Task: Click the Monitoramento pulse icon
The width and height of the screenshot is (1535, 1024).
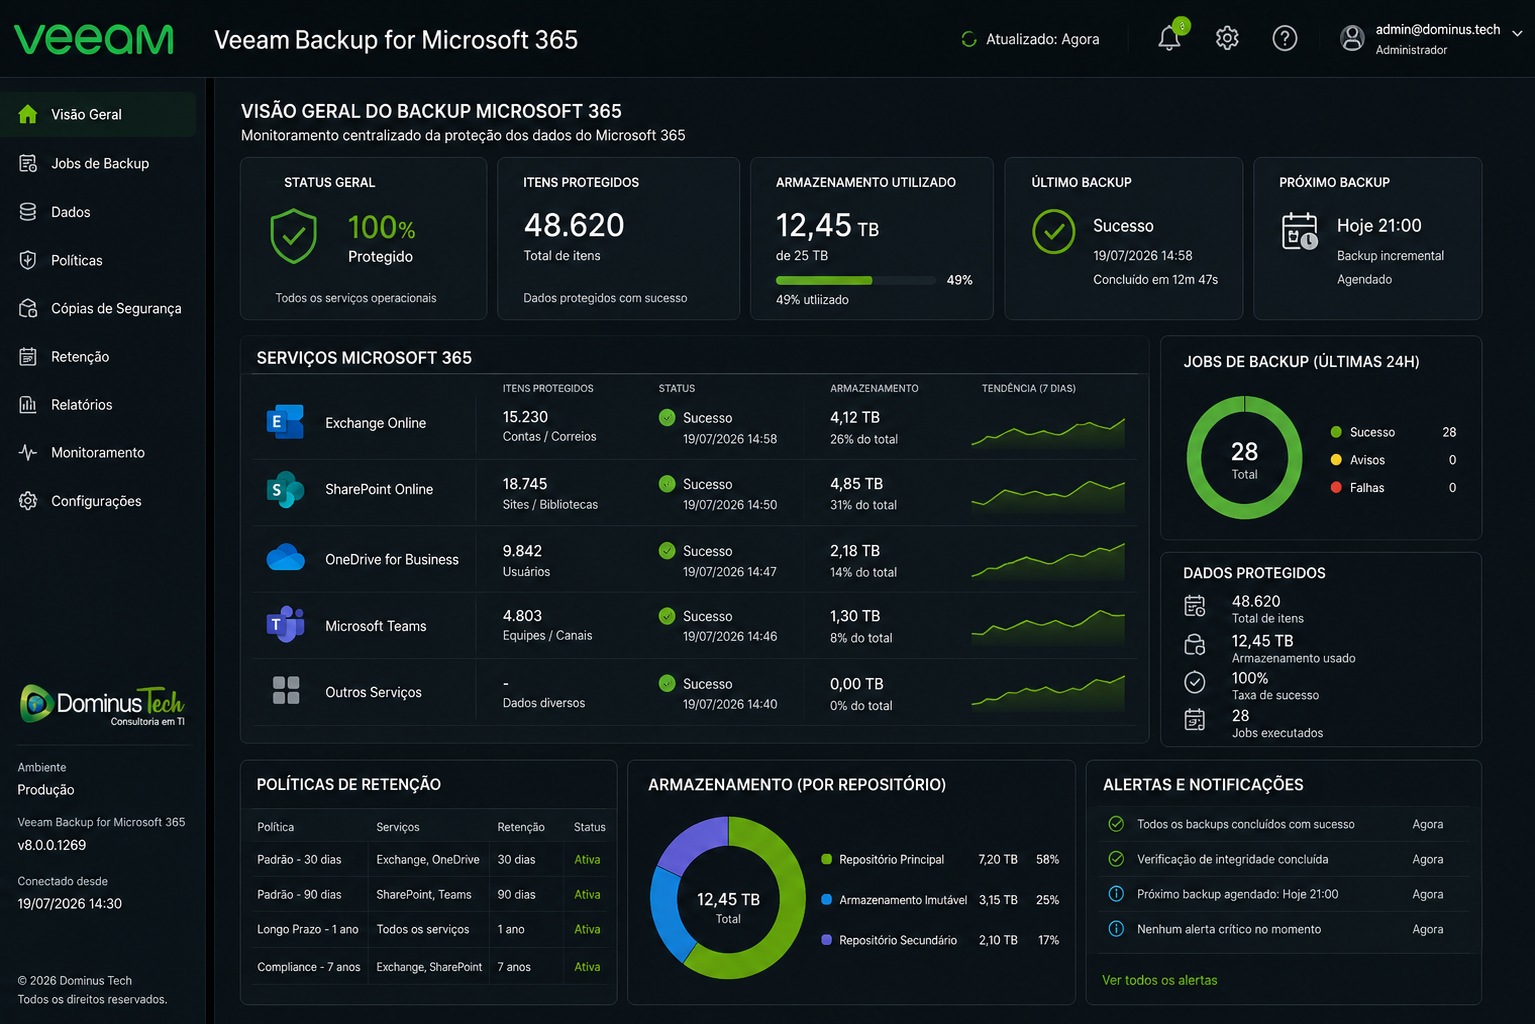Action: (x=28, y=452)
